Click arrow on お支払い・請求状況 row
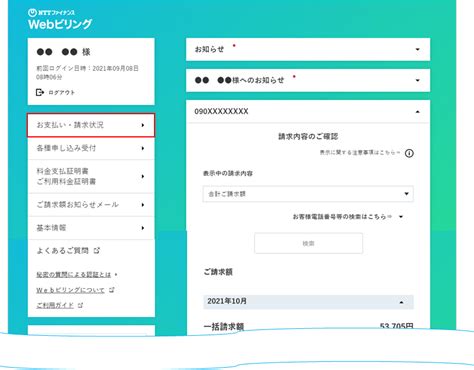This screenshot has height=370, width=474. click(143, 125)
